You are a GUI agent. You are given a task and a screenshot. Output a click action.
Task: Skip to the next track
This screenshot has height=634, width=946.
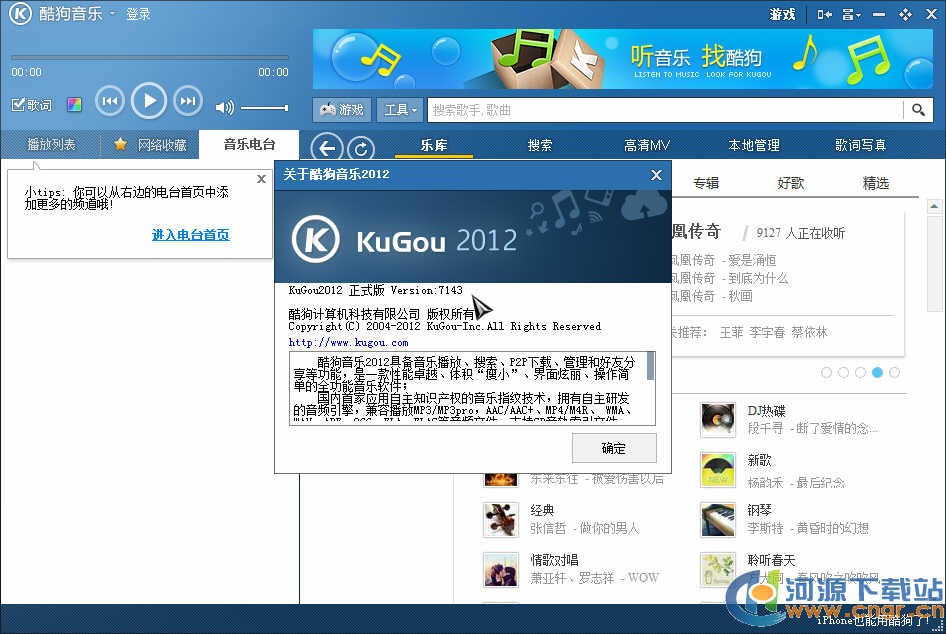pyautogui.click(x=187, y=100)
